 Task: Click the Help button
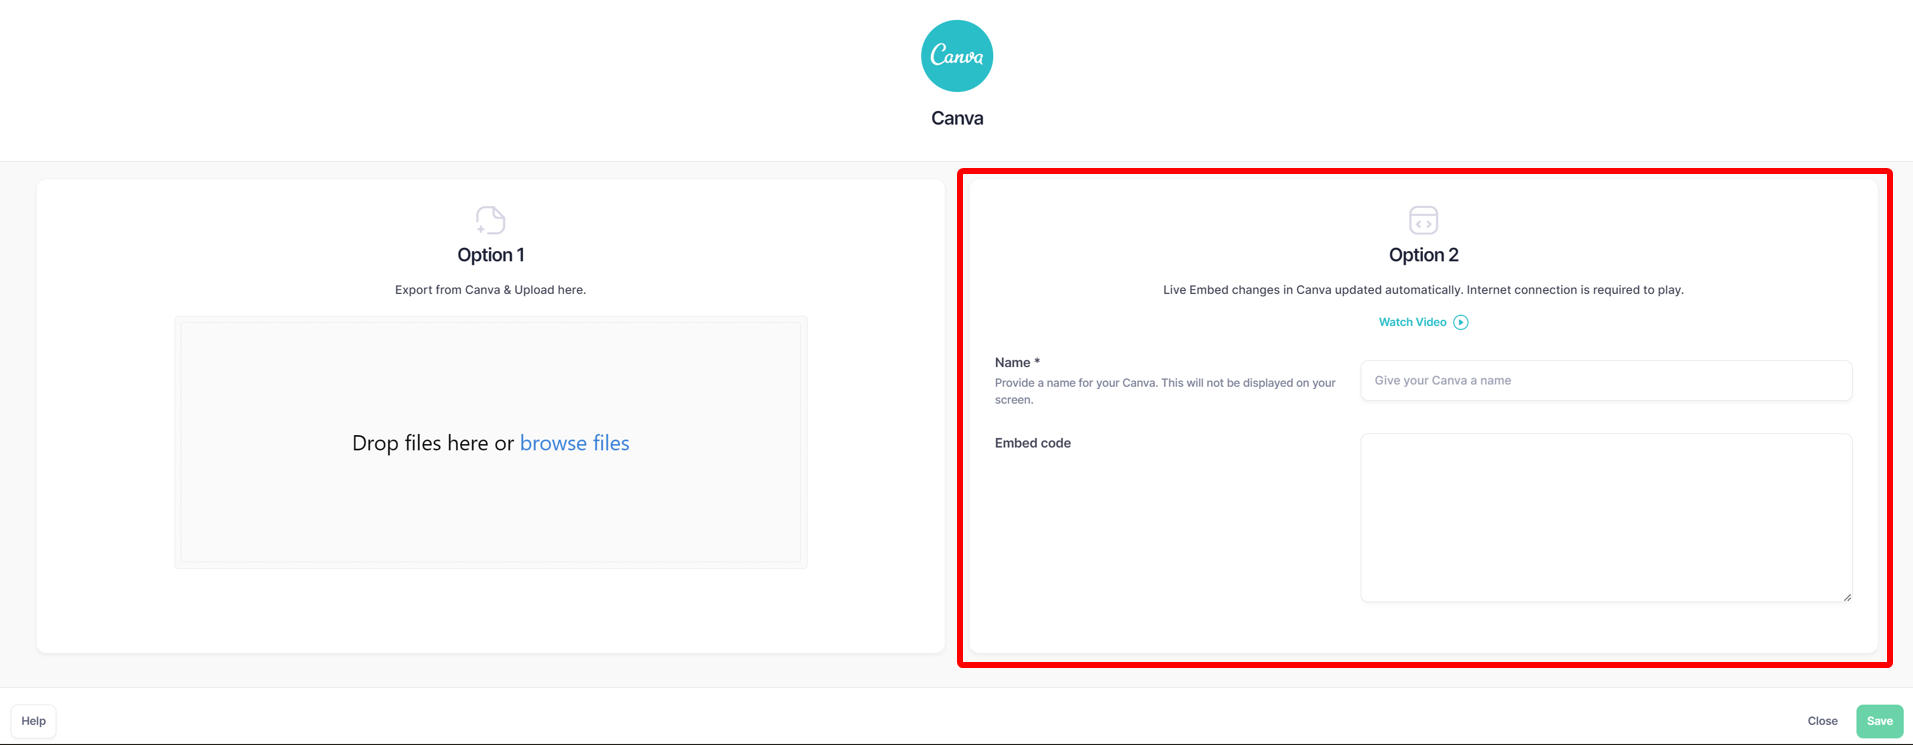(x=33, y=721)
